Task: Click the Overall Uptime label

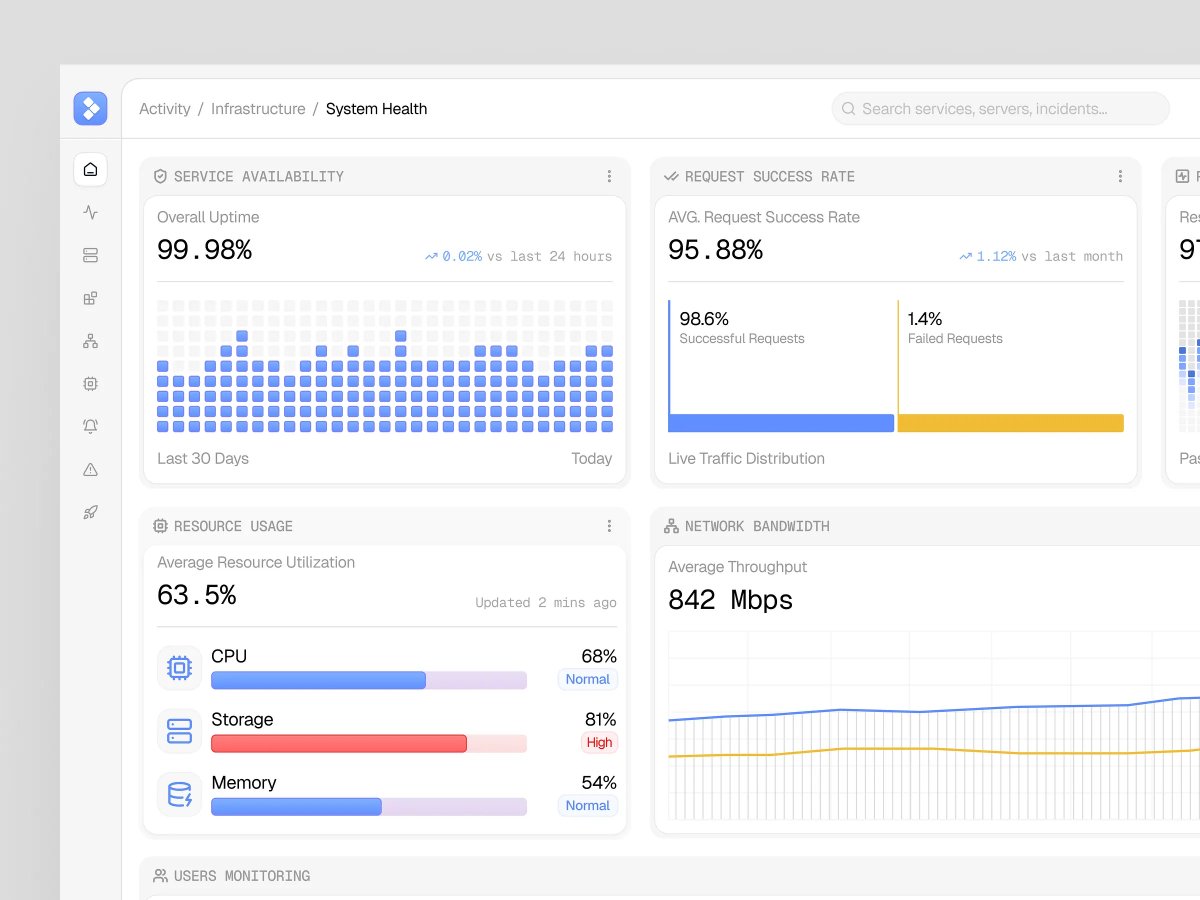Action: [208, 217]
